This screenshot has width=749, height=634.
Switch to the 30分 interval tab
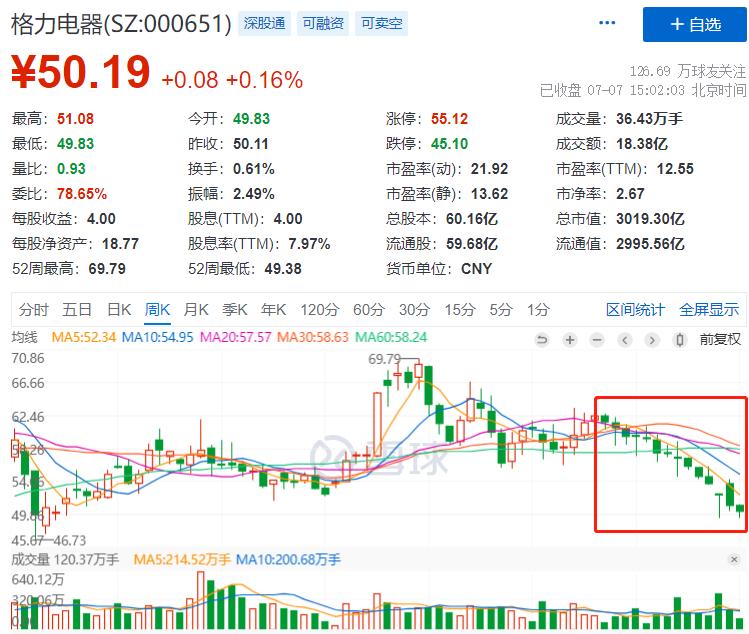414,310
